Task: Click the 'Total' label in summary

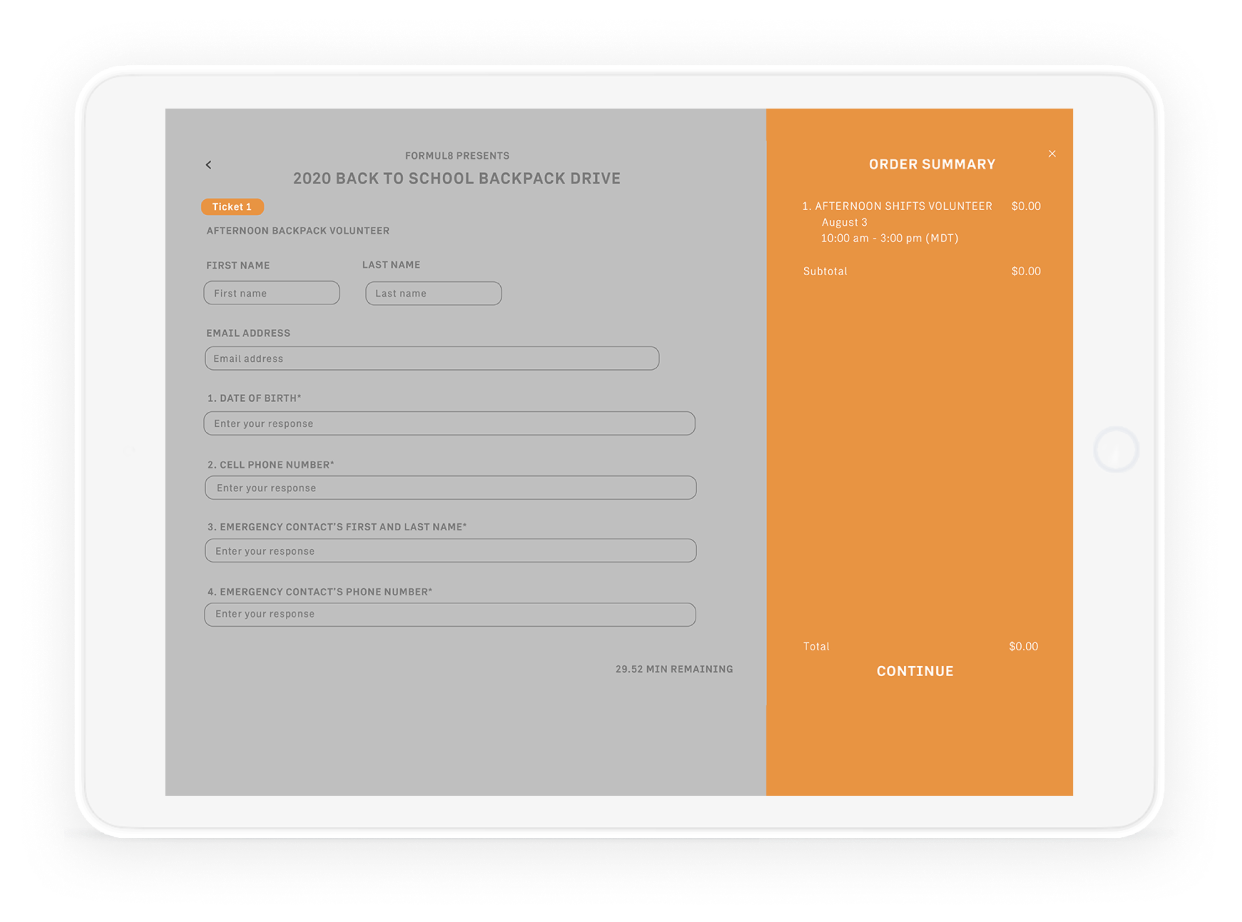Action: pyautogui.click(x=816, y=646)
